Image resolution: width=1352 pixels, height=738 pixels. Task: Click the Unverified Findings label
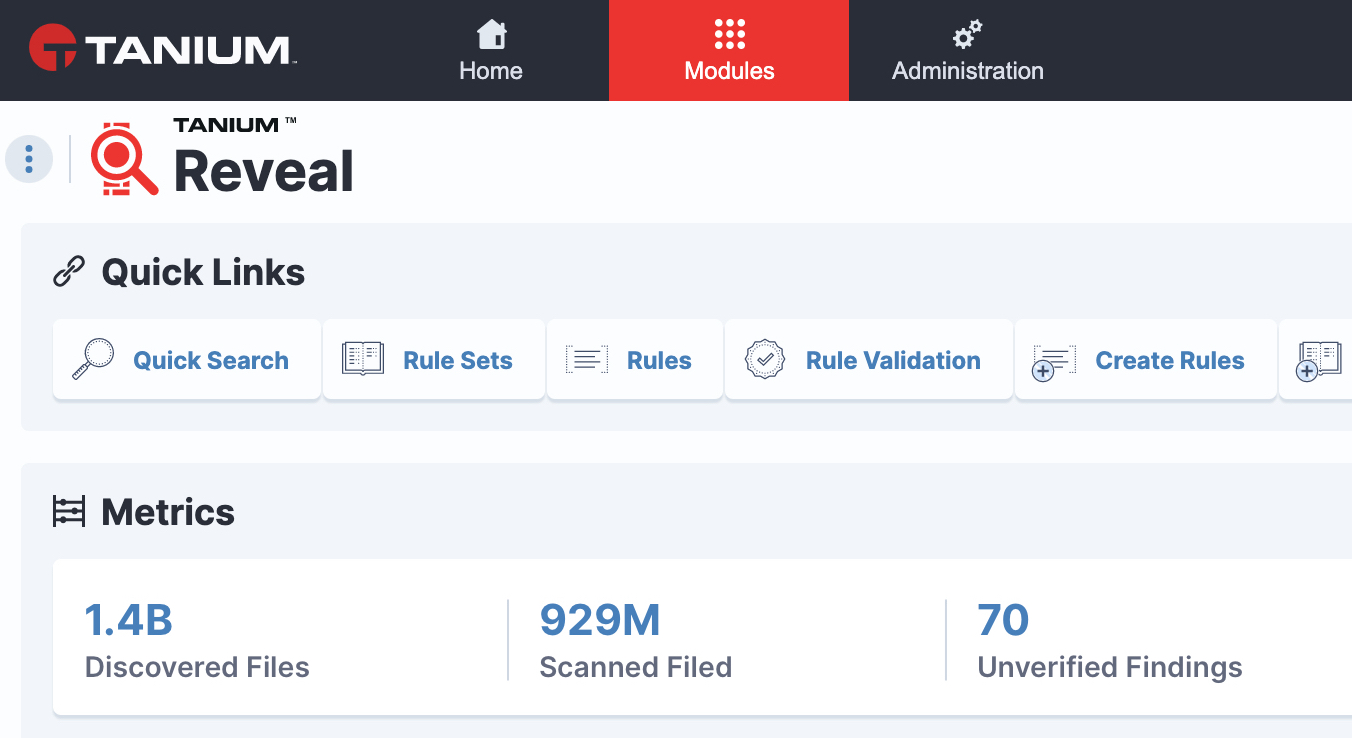1110,667
